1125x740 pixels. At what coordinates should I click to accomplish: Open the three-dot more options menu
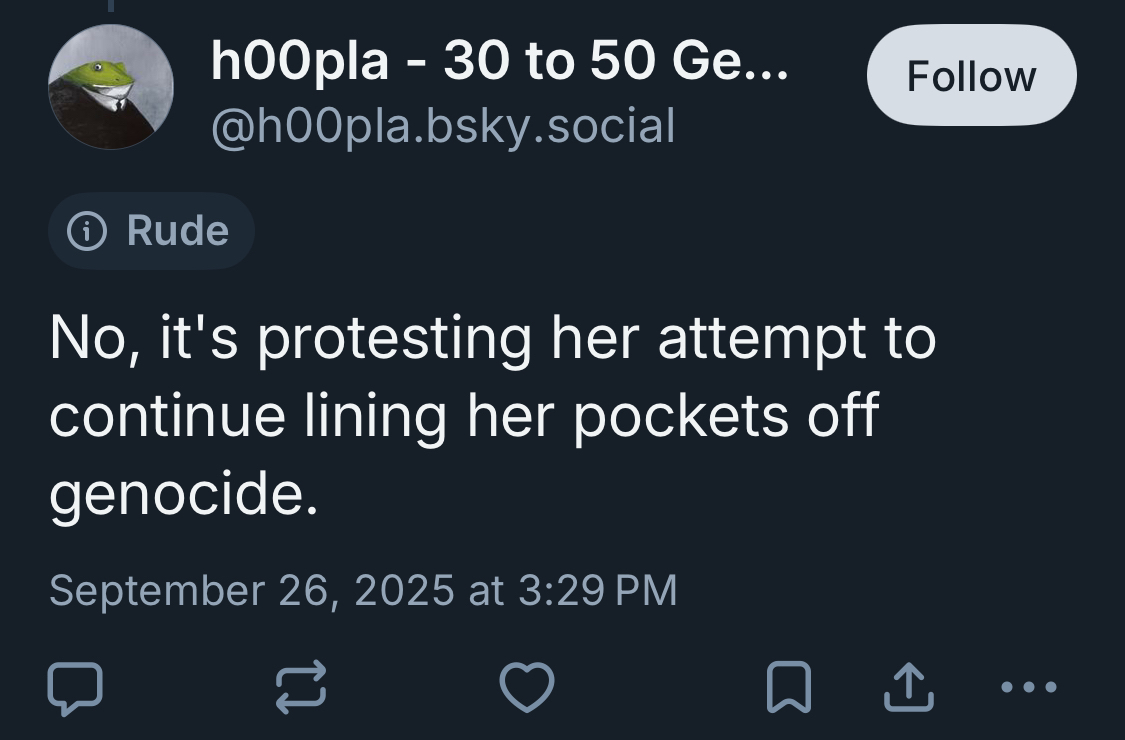(1029, 688)
